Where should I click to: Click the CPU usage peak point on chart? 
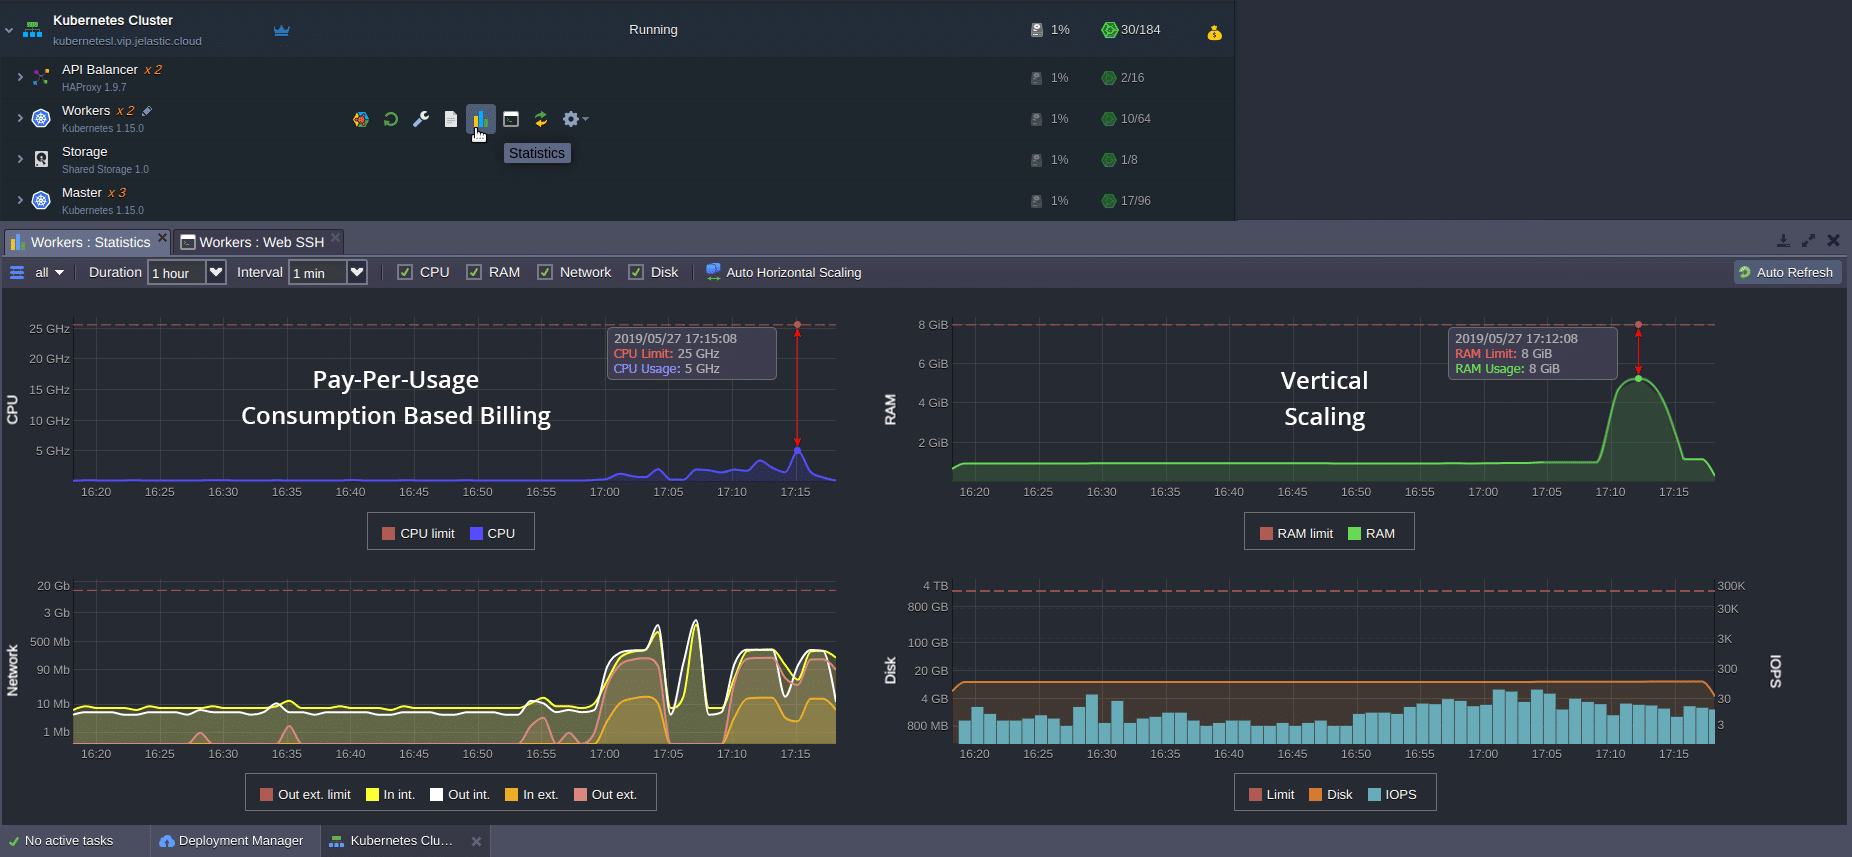pos(797,450)
